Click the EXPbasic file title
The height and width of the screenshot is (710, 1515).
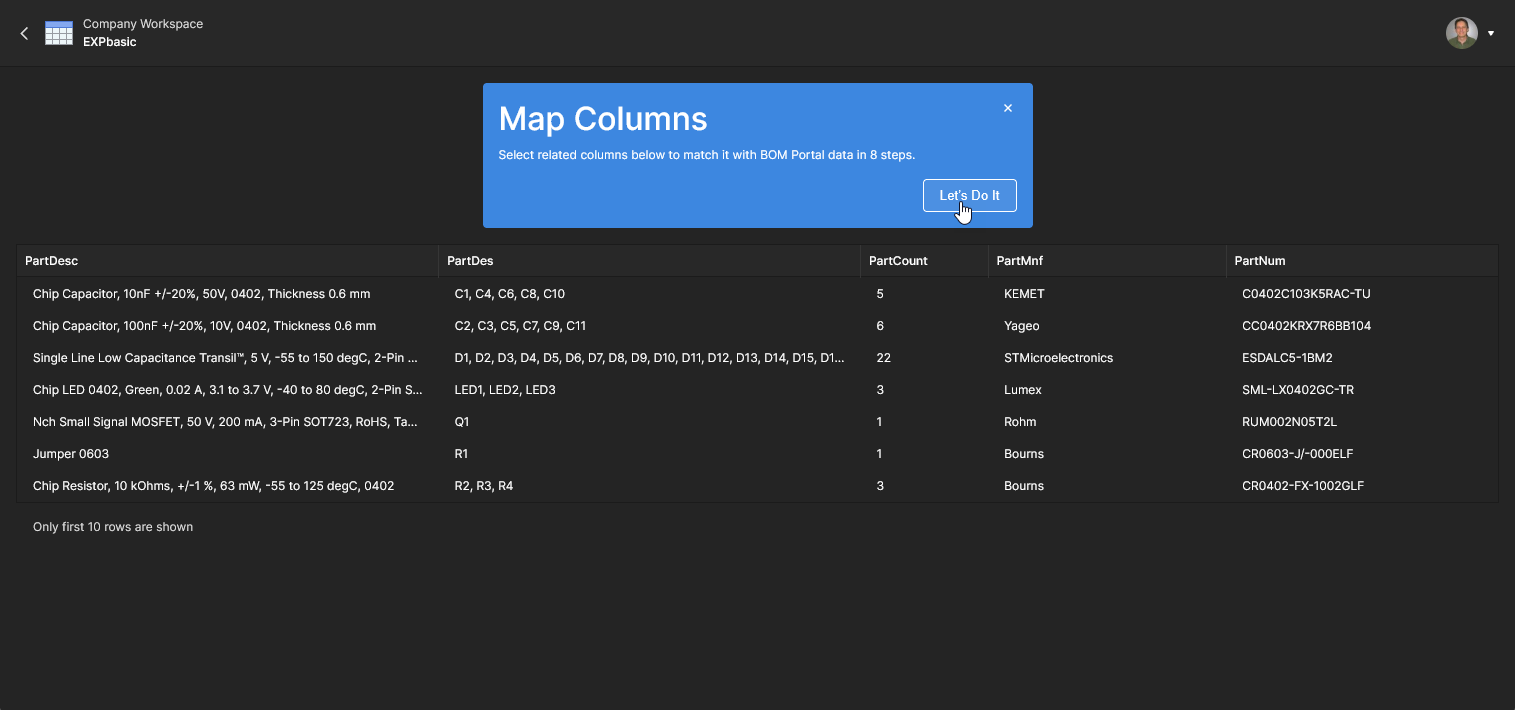110,42
